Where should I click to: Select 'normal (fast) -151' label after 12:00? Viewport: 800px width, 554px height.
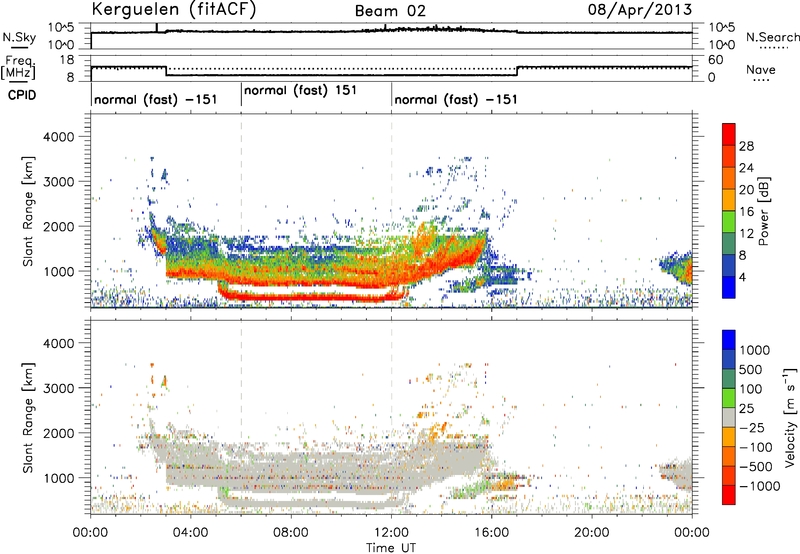[x=456, y=99]
